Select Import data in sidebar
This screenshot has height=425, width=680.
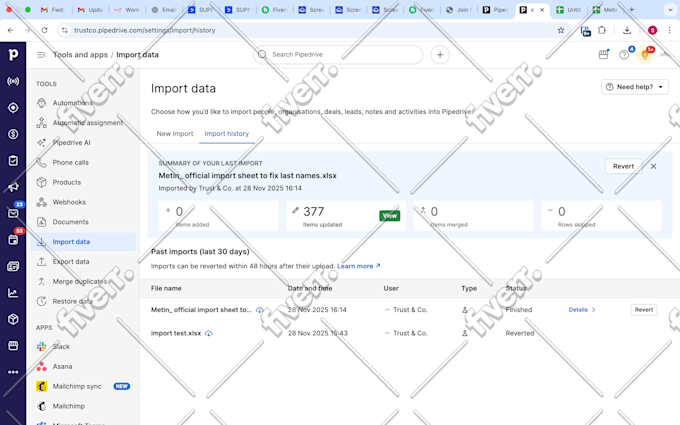pos(83,242)
